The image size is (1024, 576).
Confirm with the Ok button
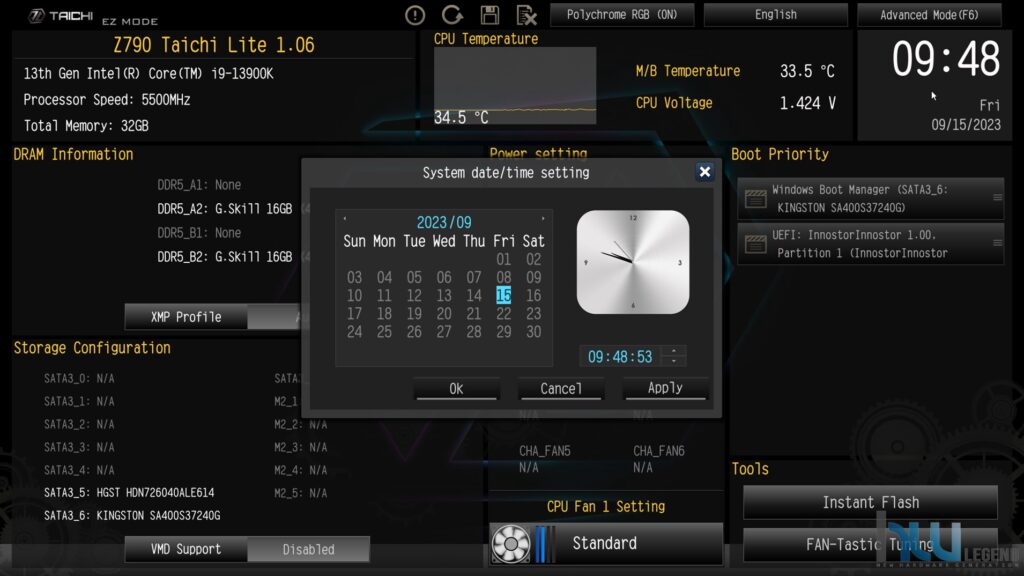click(x=456, y=389)
